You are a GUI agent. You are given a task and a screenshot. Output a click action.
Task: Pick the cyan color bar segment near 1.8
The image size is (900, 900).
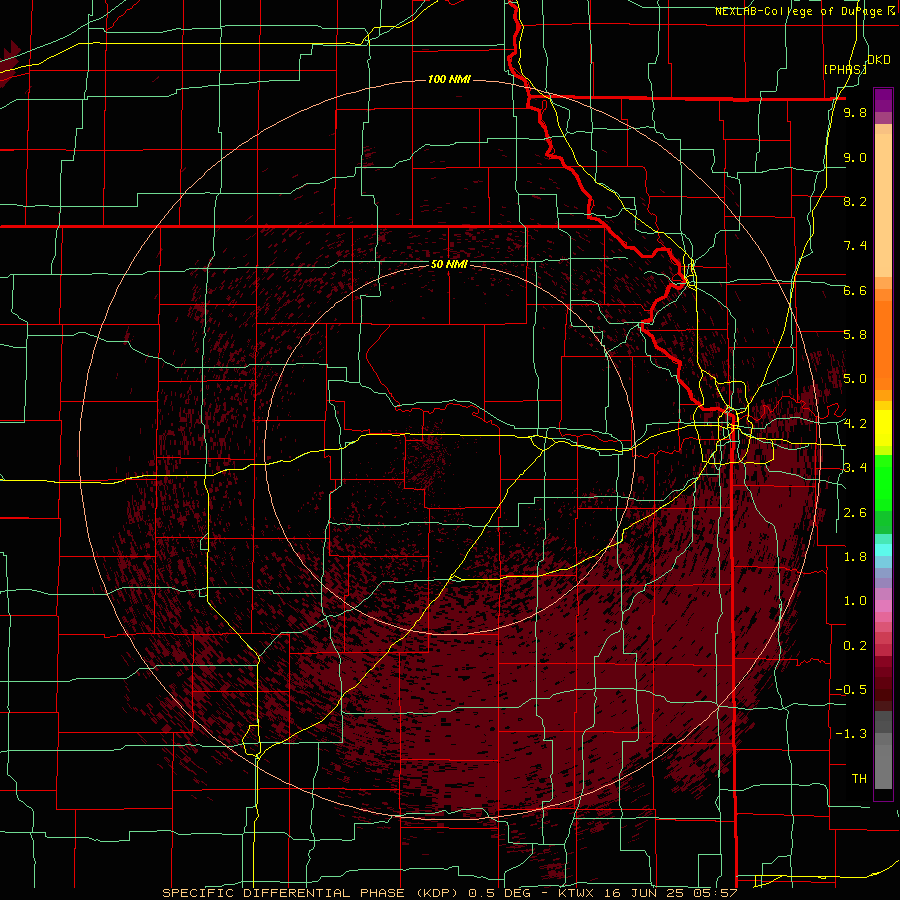pos(883,550)
